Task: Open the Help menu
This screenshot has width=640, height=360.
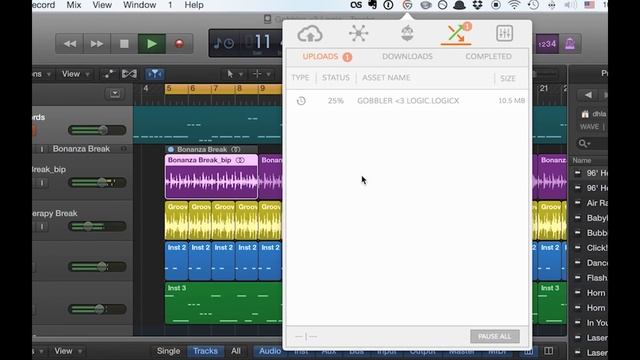Action: [x=194, y=5]
